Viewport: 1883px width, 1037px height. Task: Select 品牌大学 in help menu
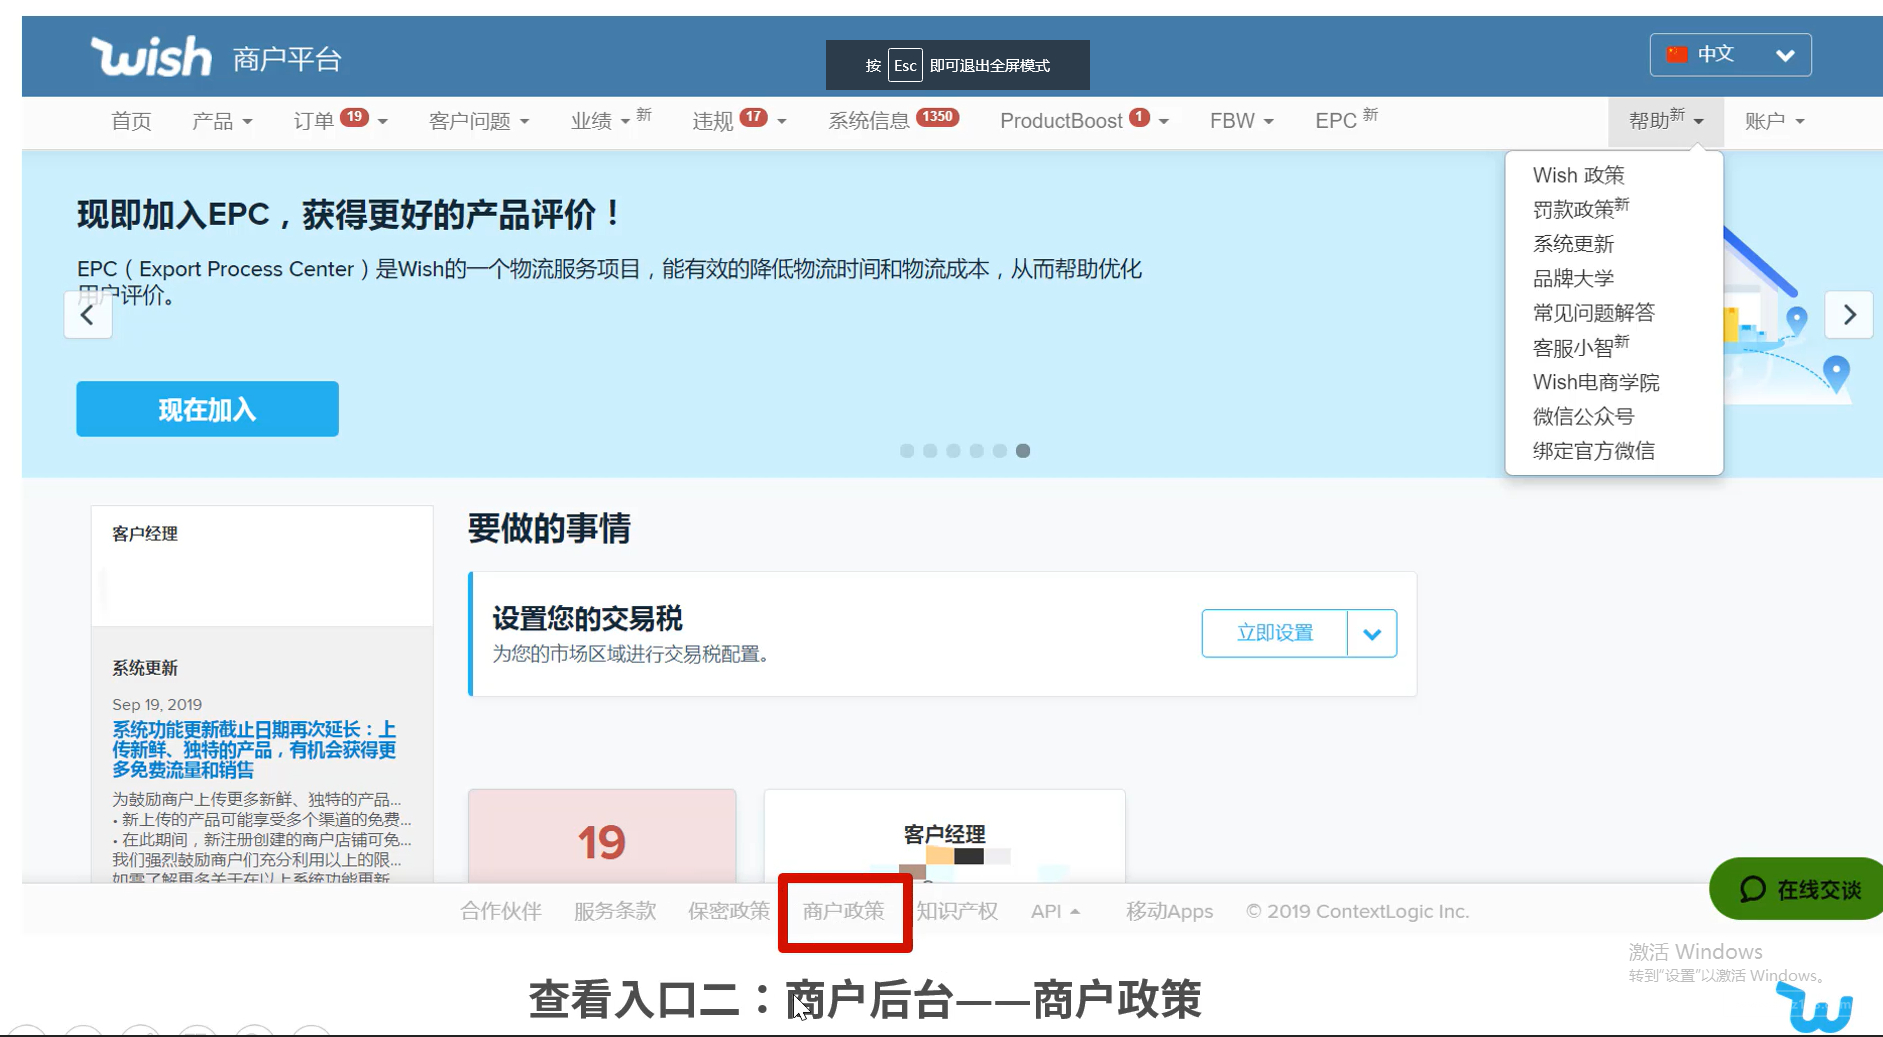1573,278
